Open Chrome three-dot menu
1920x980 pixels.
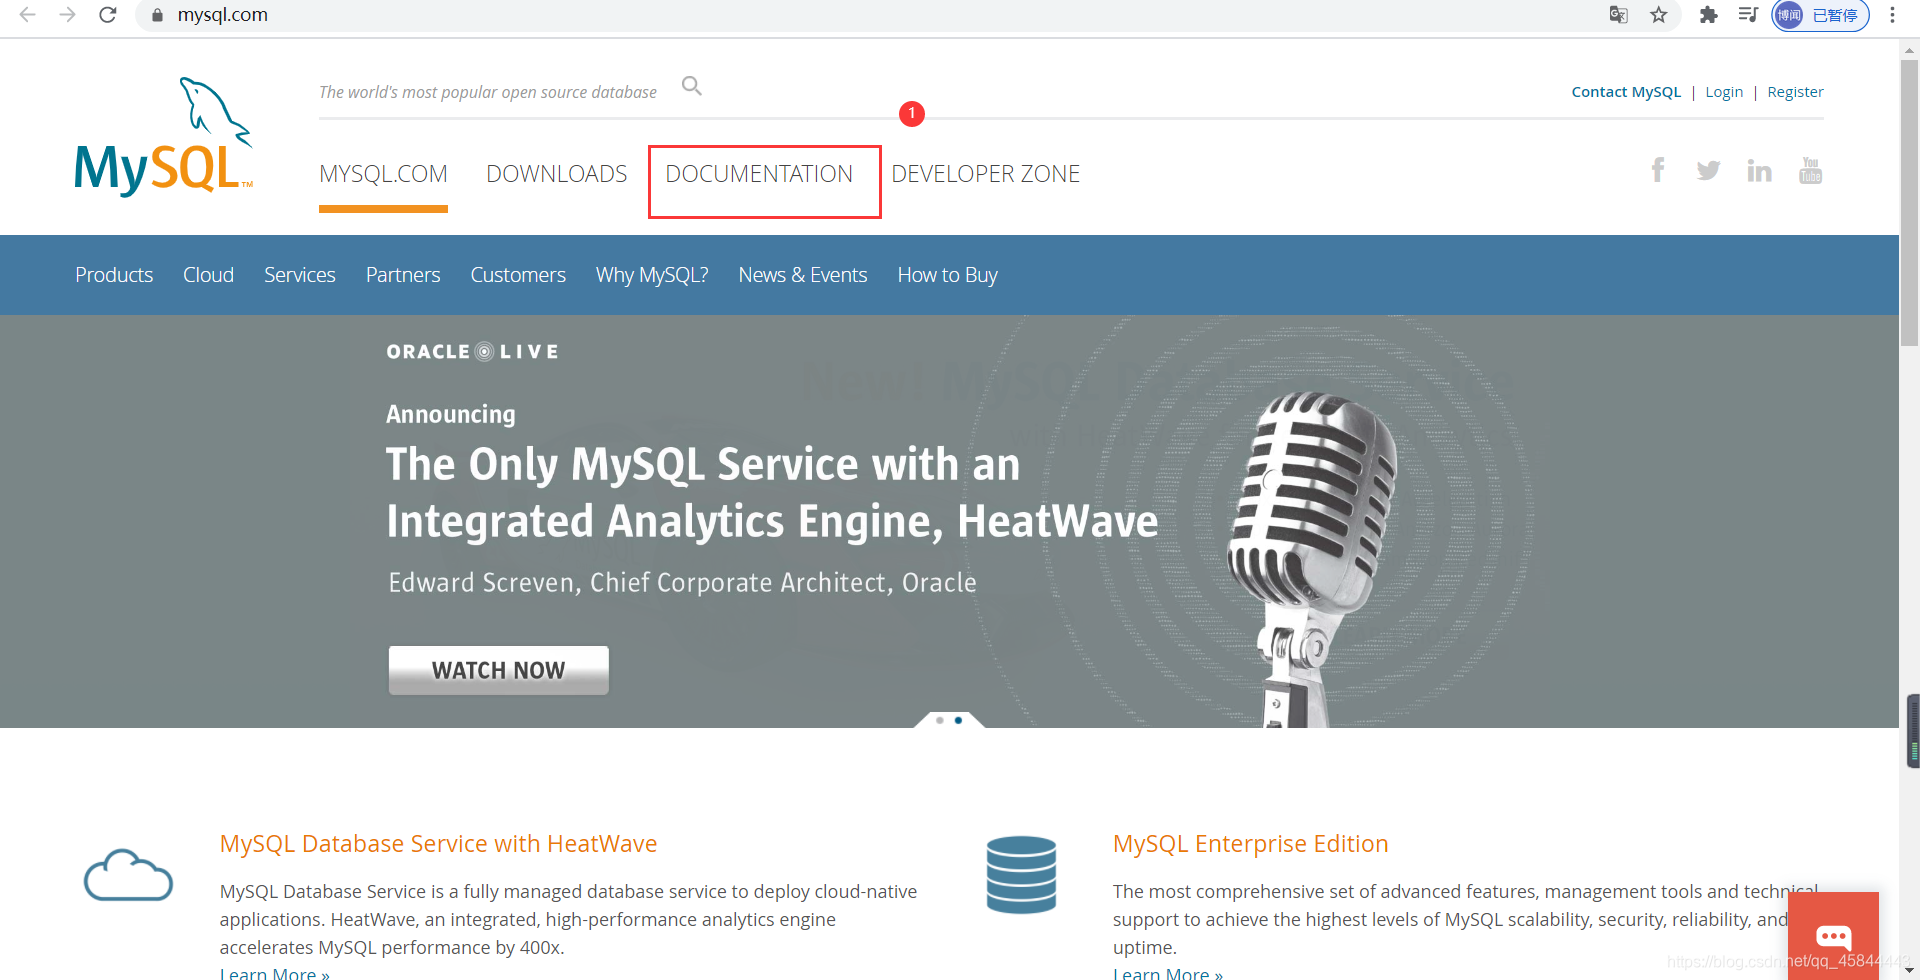(1892, 15)
